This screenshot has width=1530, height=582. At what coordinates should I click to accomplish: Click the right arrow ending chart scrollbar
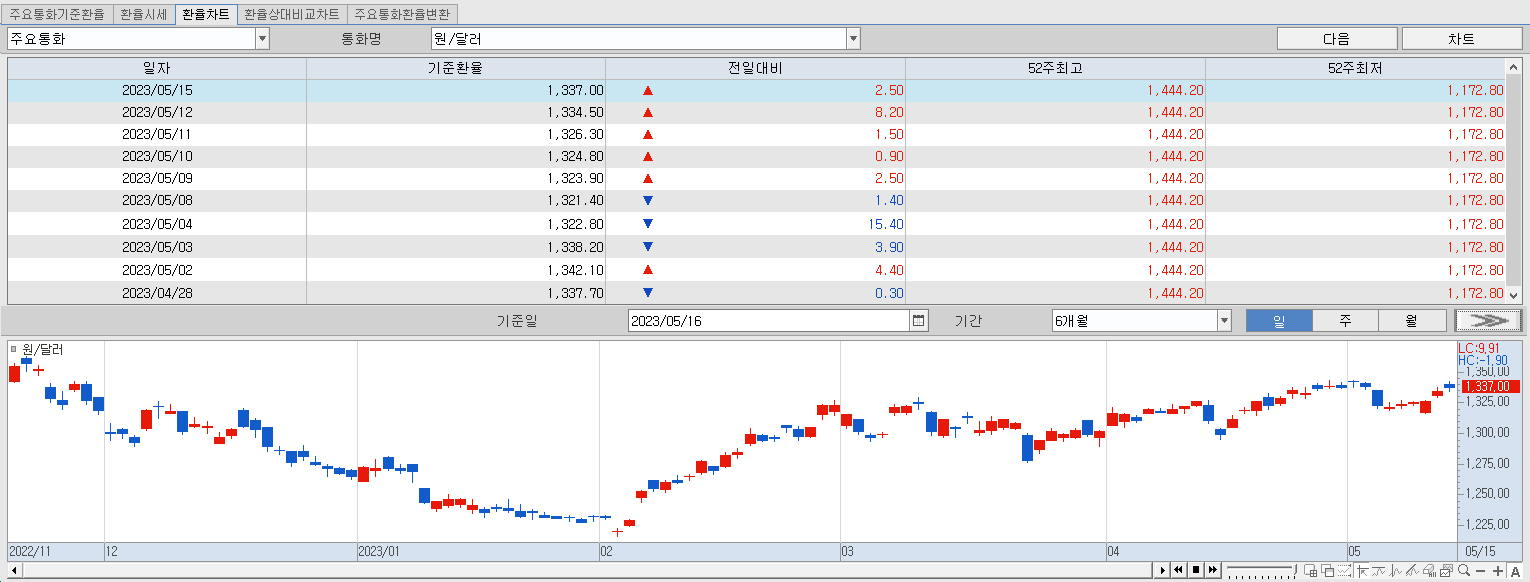(1162, 570)
